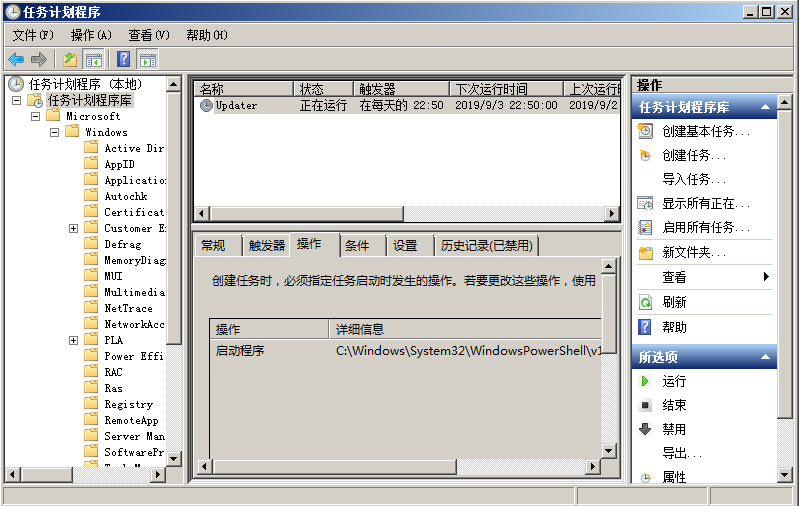
Task: Click the 刷新 refresh icon
Action: (x=646, y=302)
